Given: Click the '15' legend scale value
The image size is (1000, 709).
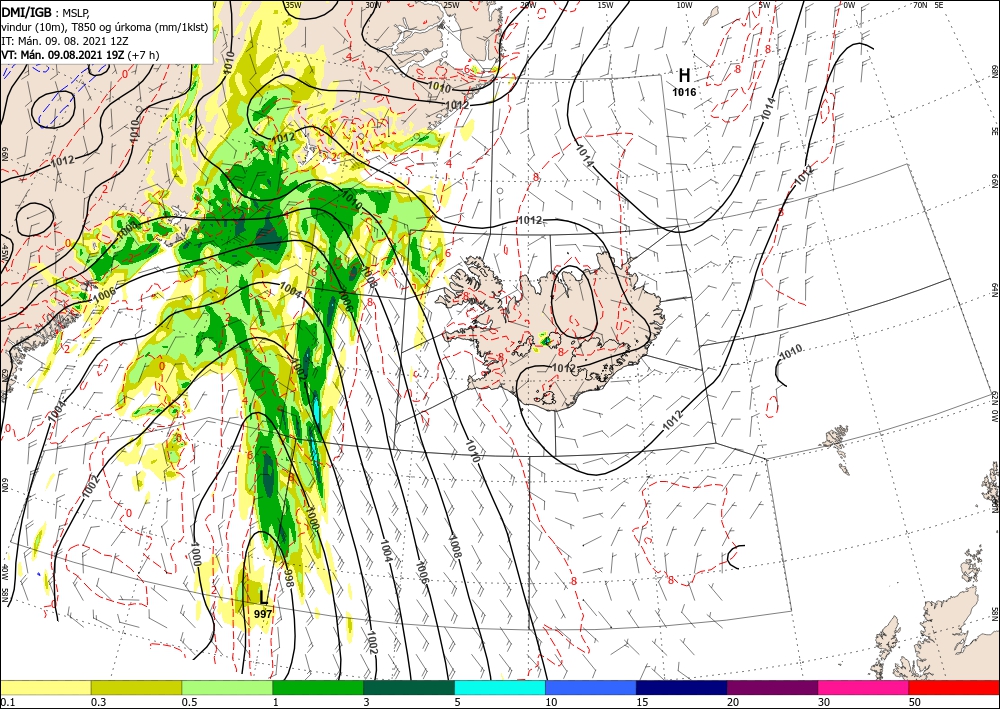Looking at the screenshot, I should [x=642, y=702].
